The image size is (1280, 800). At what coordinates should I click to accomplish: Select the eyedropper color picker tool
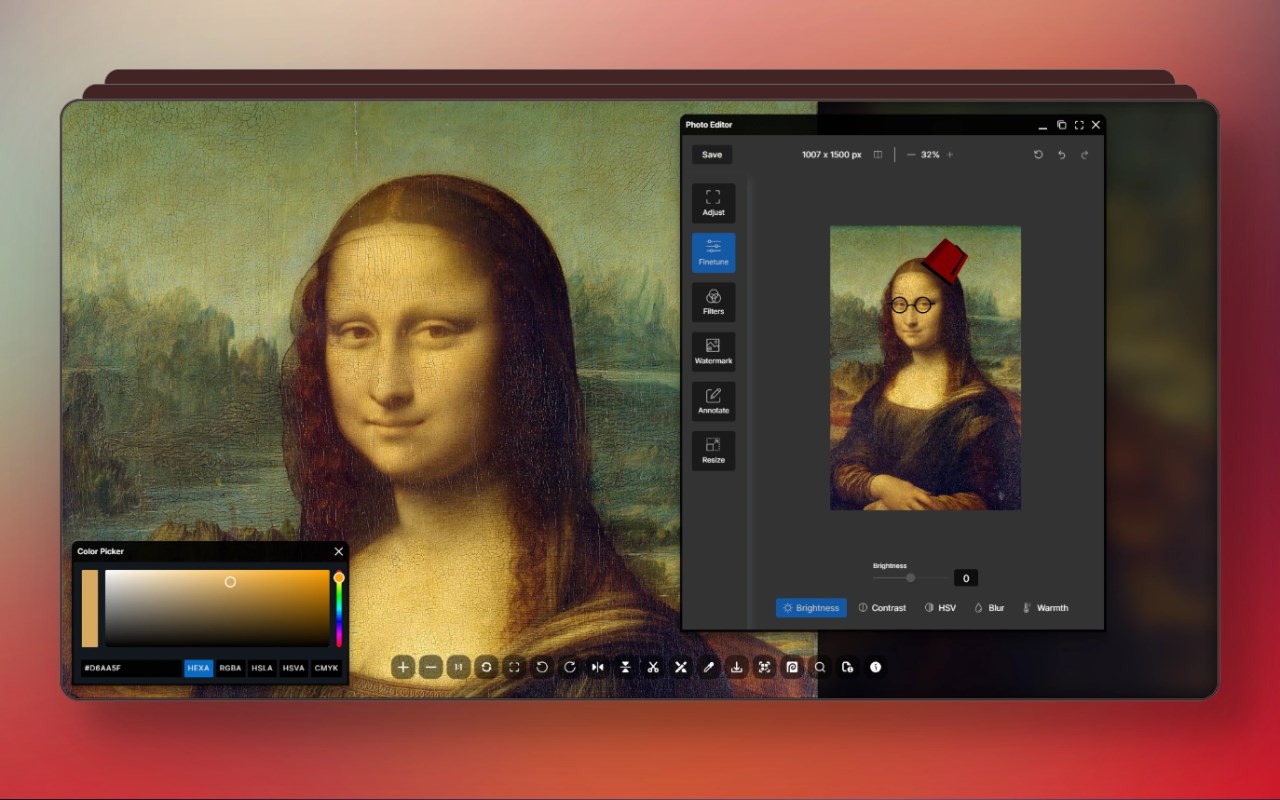tap(709, 667)
